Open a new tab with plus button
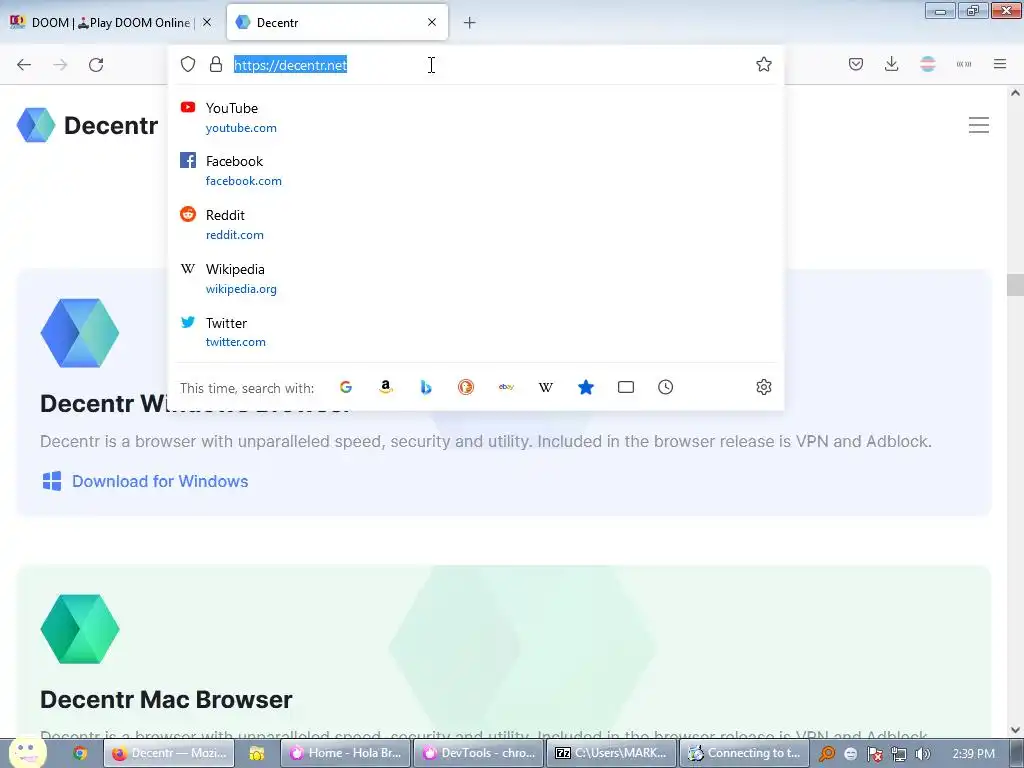 pos(470,23)
